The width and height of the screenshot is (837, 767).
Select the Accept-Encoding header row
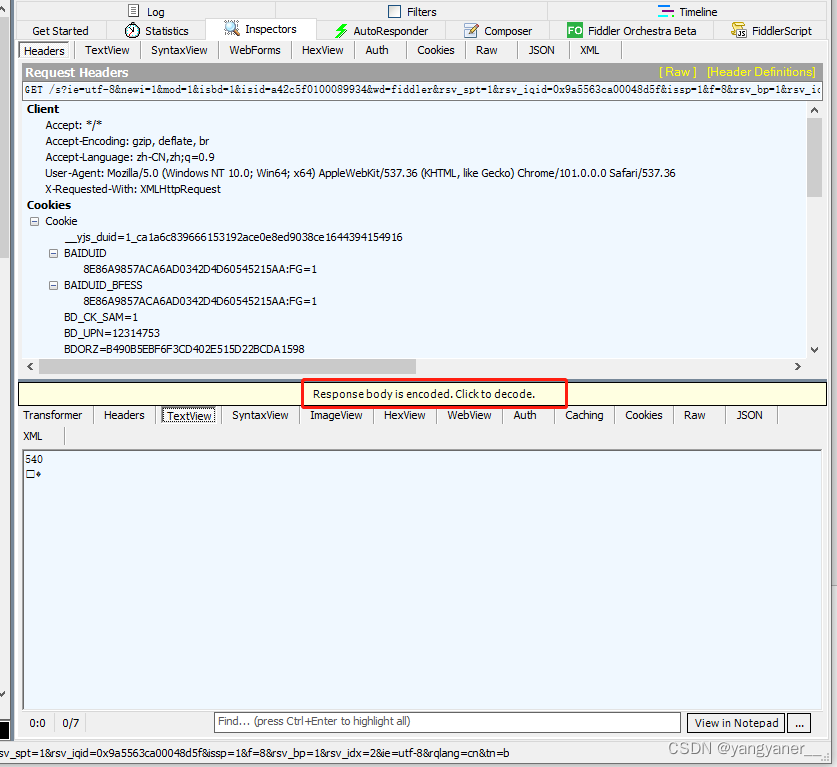pyautogui.click(x=127, y=141)
